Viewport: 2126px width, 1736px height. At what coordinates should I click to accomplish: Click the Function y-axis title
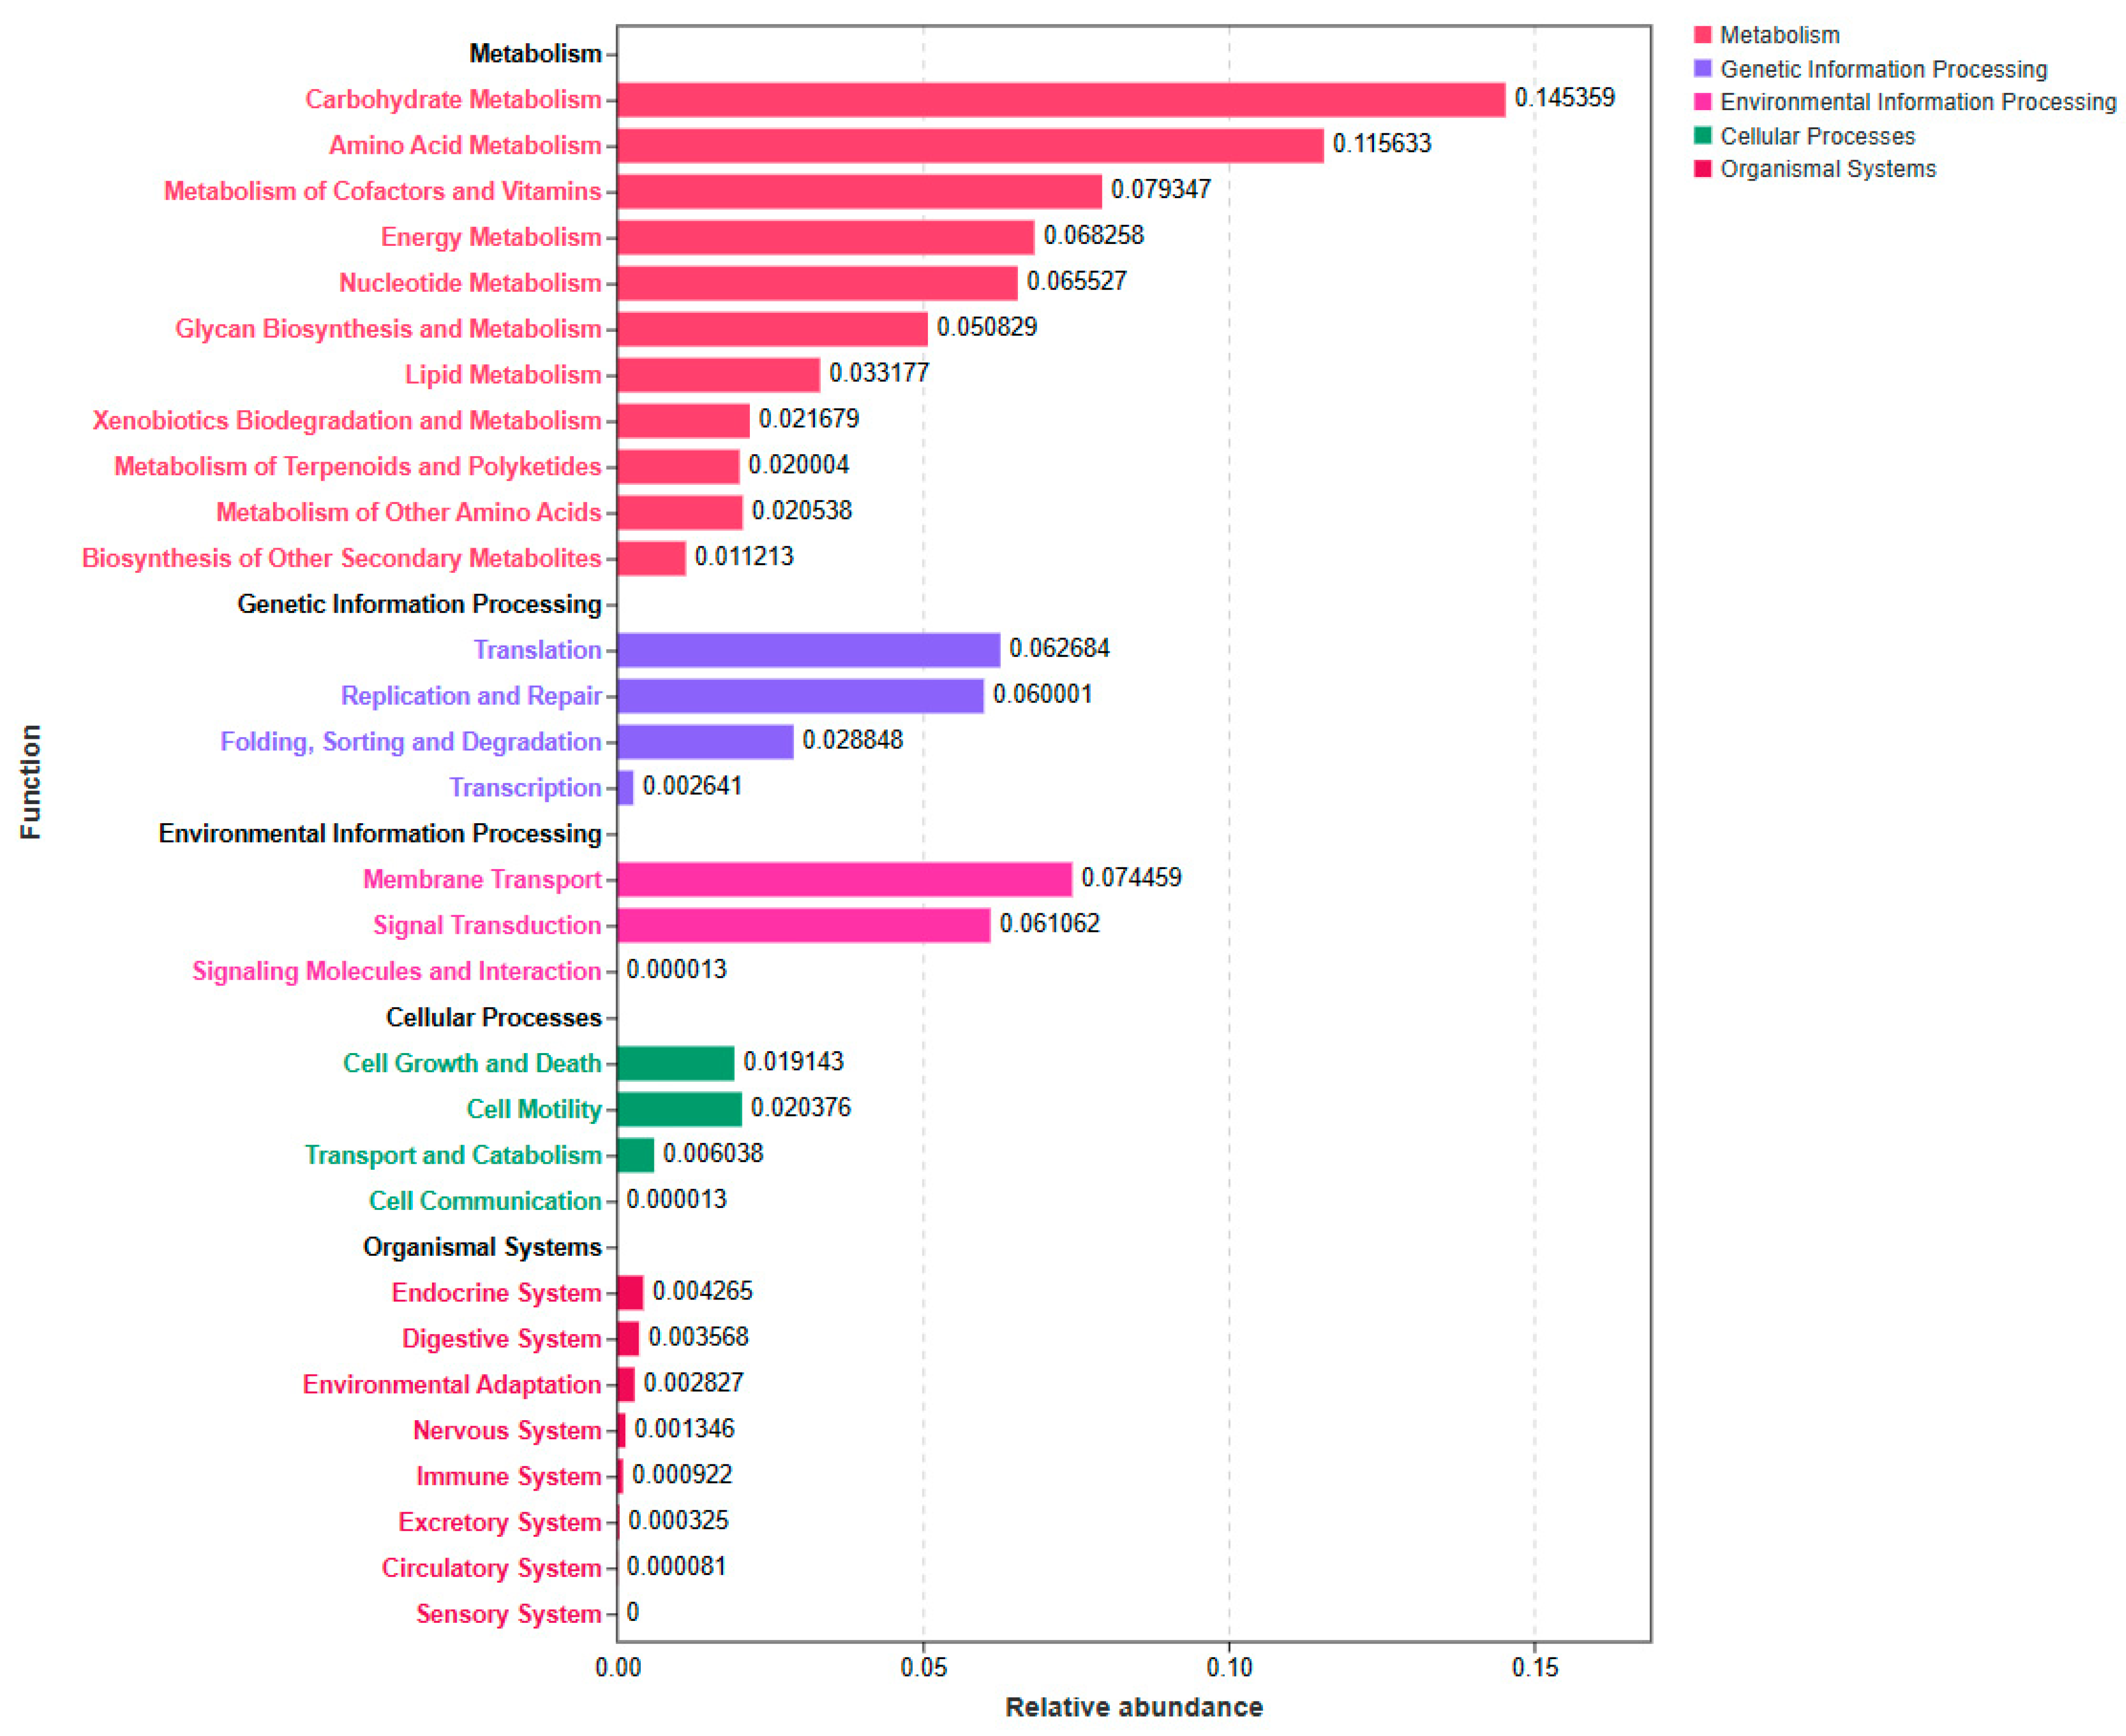31,782
